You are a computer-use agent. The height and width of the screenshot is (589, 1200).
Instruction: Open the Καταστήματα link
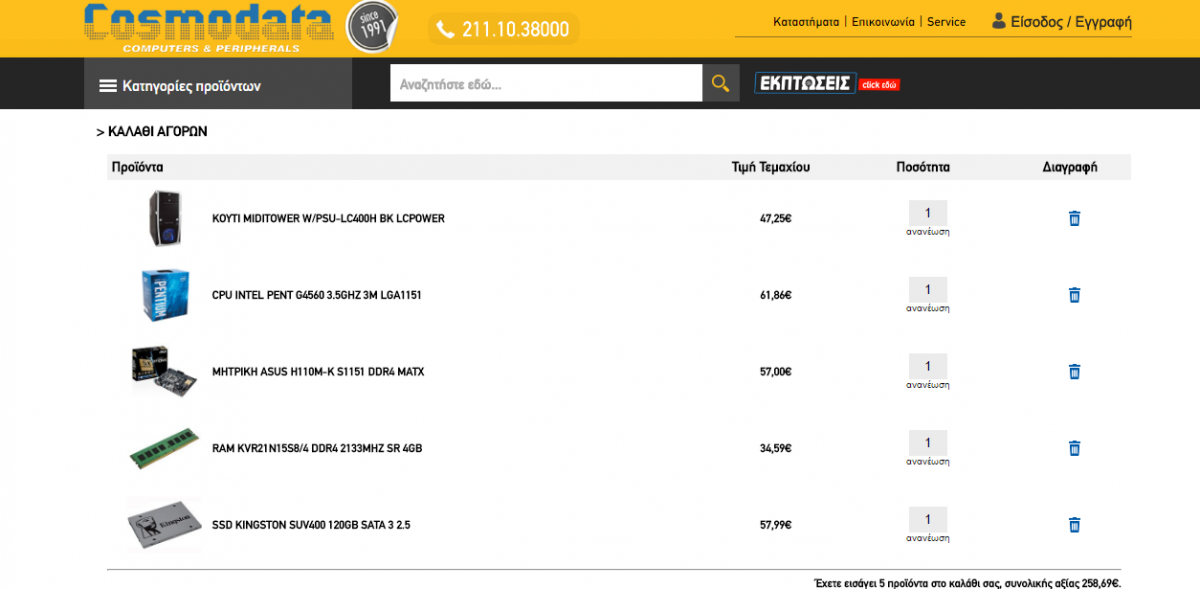click(806, 21)
